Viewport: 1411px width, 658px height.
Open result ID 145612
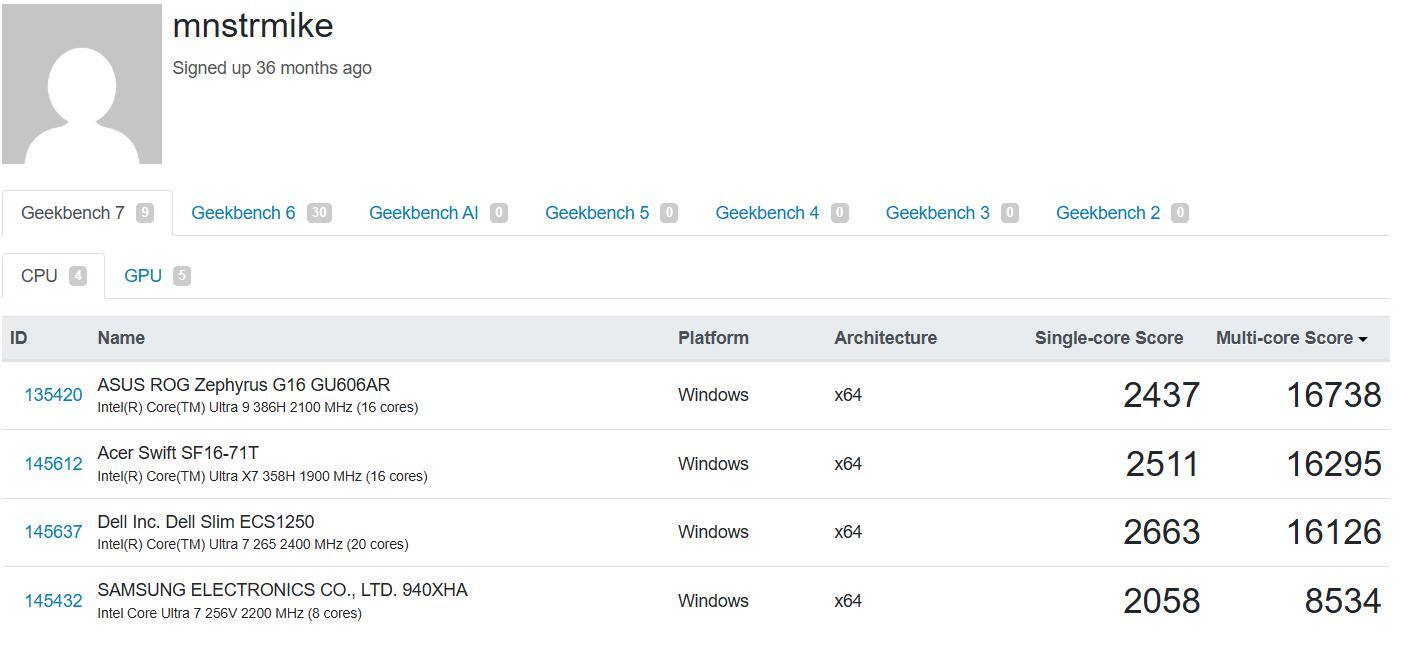point(53,464)
